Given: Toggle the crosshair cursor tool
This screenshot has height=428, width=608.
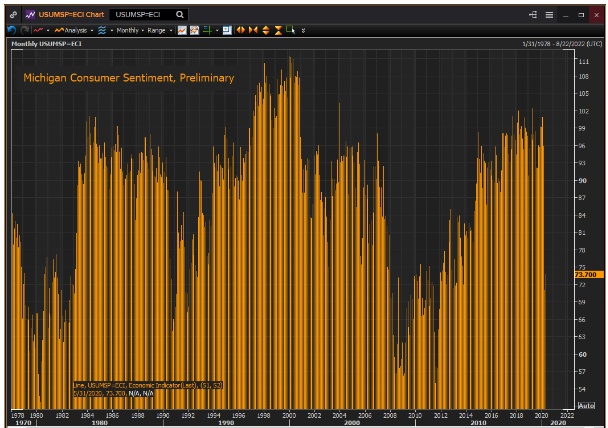Looking at the screenshot, I should (207, 31).
